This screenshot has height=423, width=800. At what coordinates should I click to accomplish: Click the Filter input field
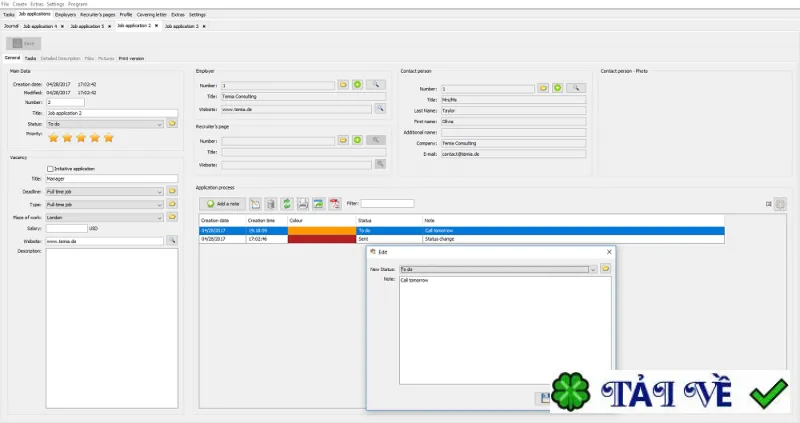(x=387, y=204)
